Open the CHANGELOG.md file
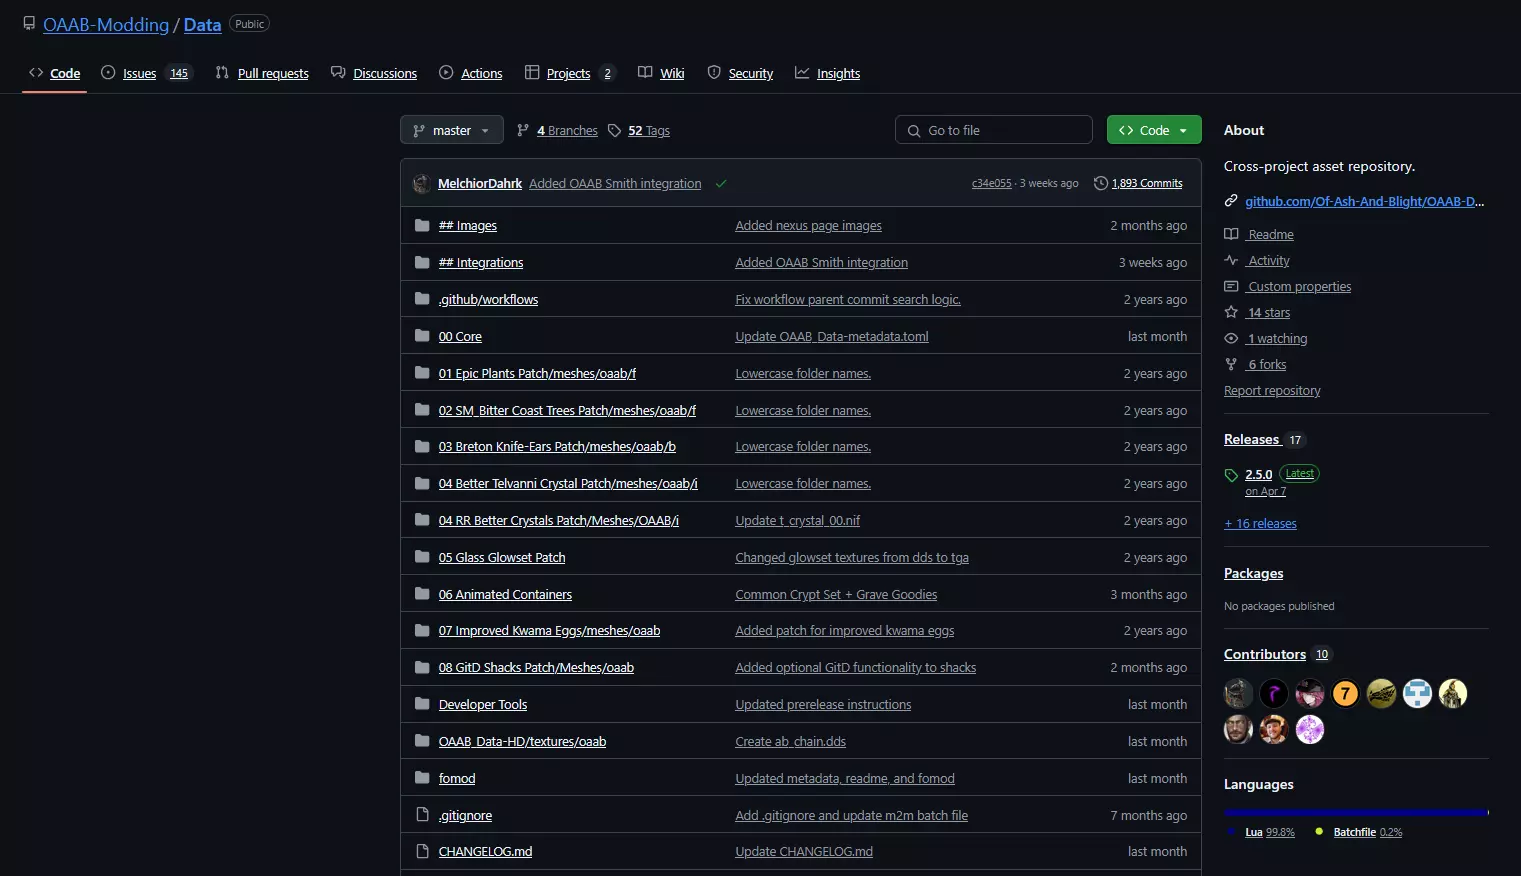This screenshot has height=876, width=1521. coord(485,852)
